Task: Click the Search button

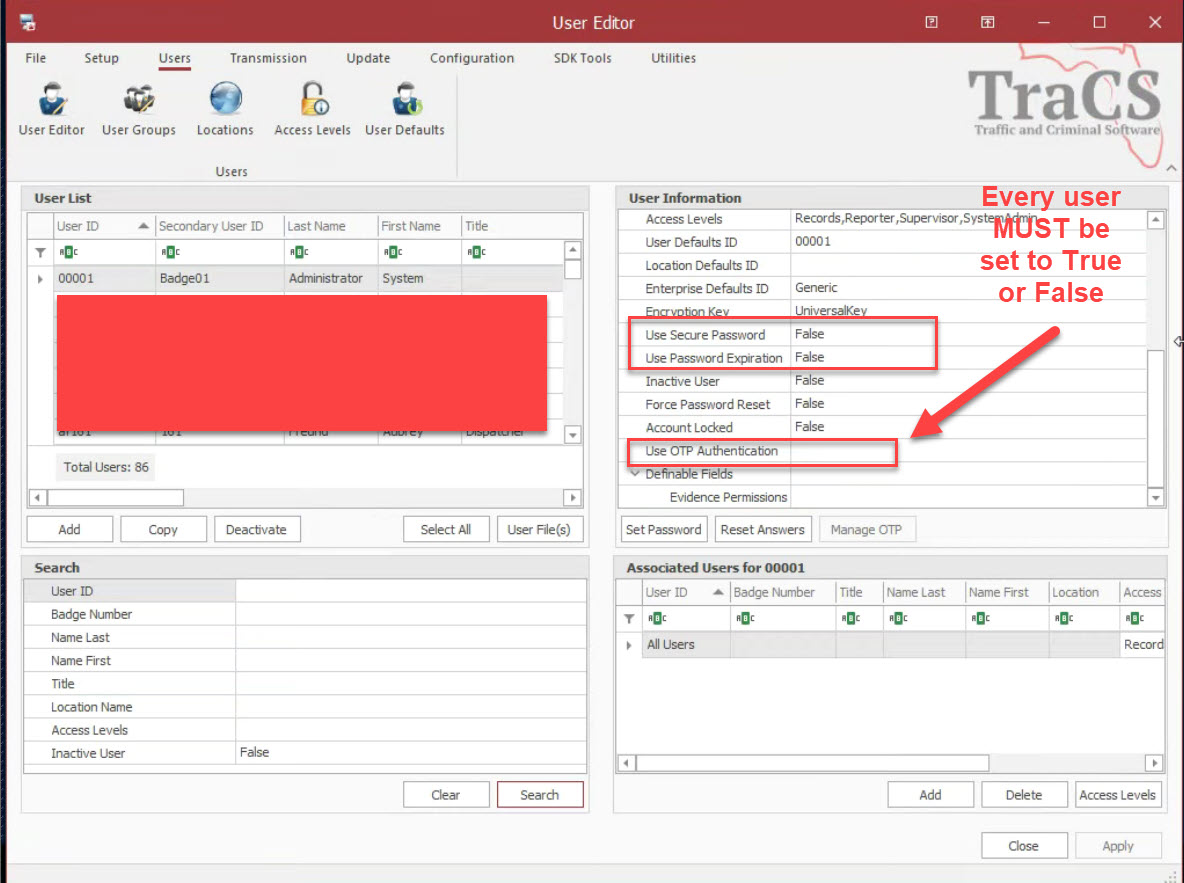Action: coord(540,795)
